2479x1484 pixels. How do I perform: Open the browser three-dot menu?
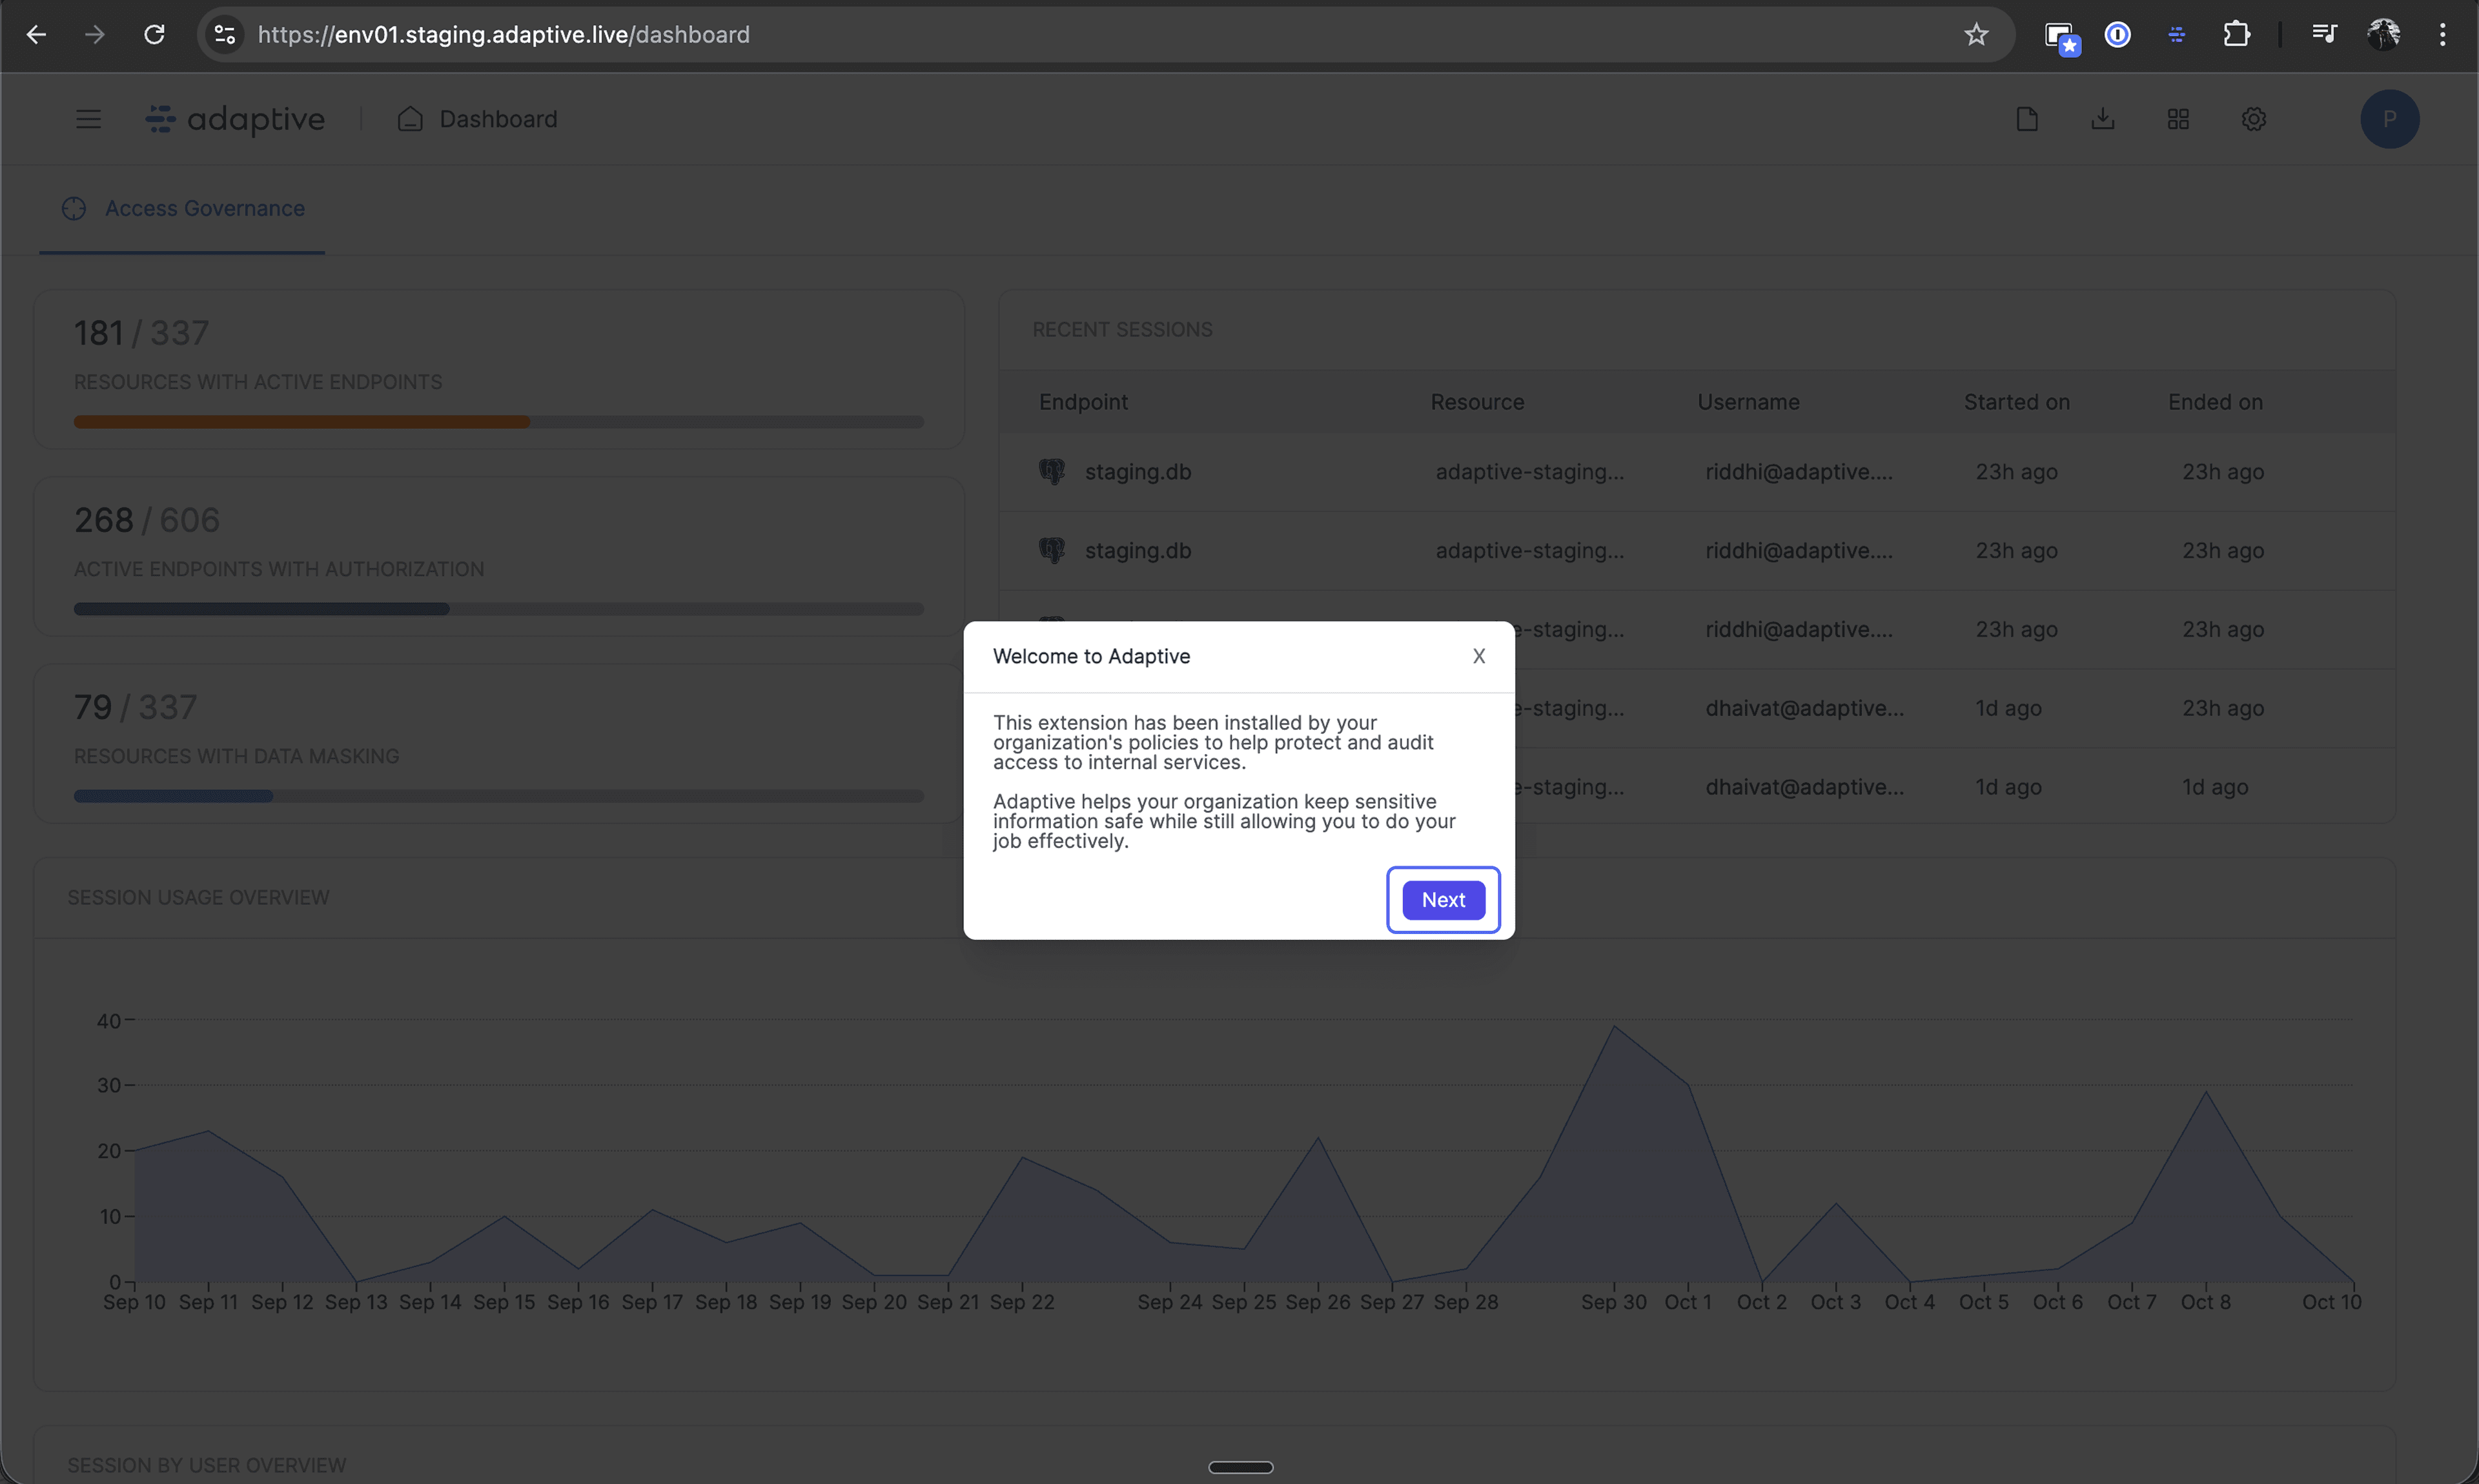tap(2442, 35)
